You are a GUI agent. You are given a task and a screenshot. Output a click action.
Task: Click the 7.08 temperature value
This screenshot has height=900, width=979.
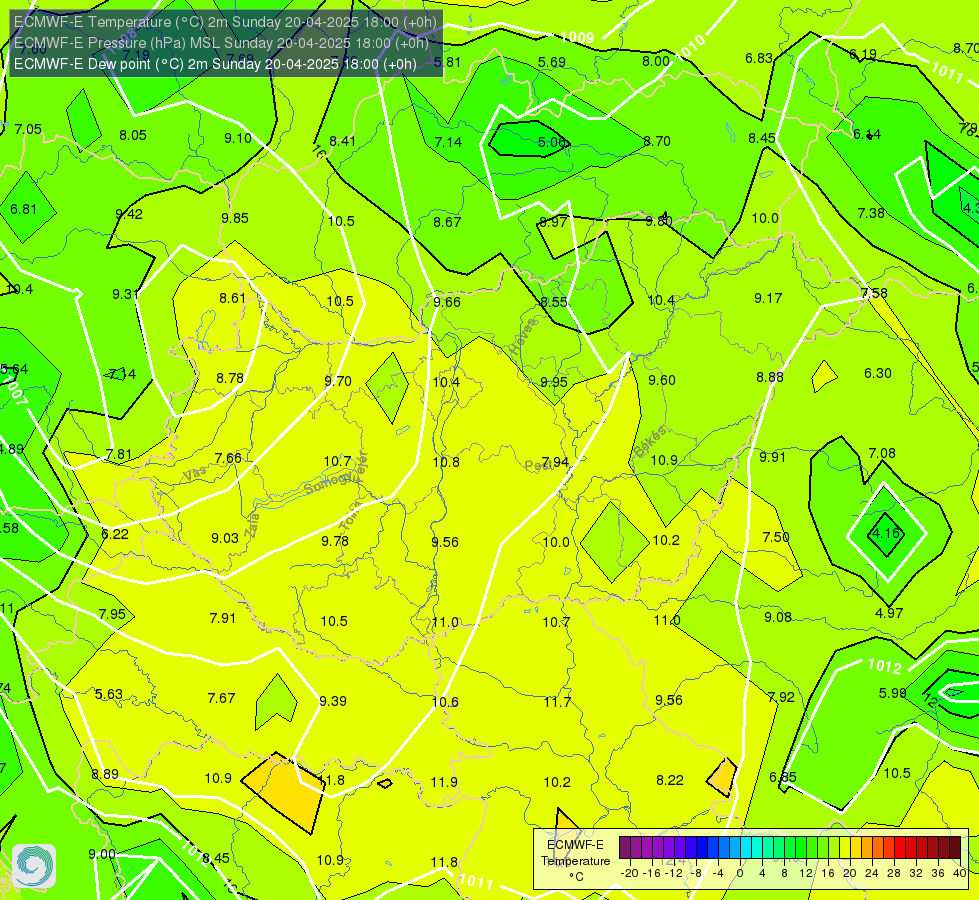click(x=882, y=453)
